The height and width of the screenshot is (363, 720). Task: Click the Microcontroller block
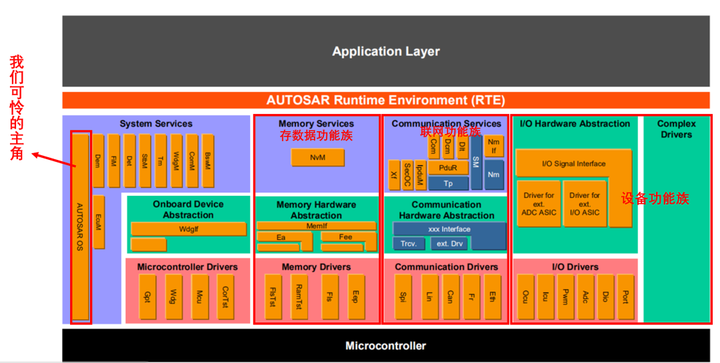[386, 345]
